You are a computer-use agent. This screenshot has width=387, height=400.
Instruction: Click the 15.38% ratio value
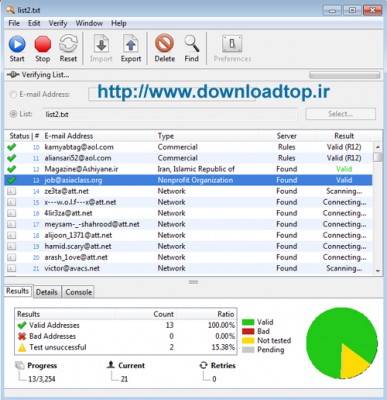click(x=223, y=347)
